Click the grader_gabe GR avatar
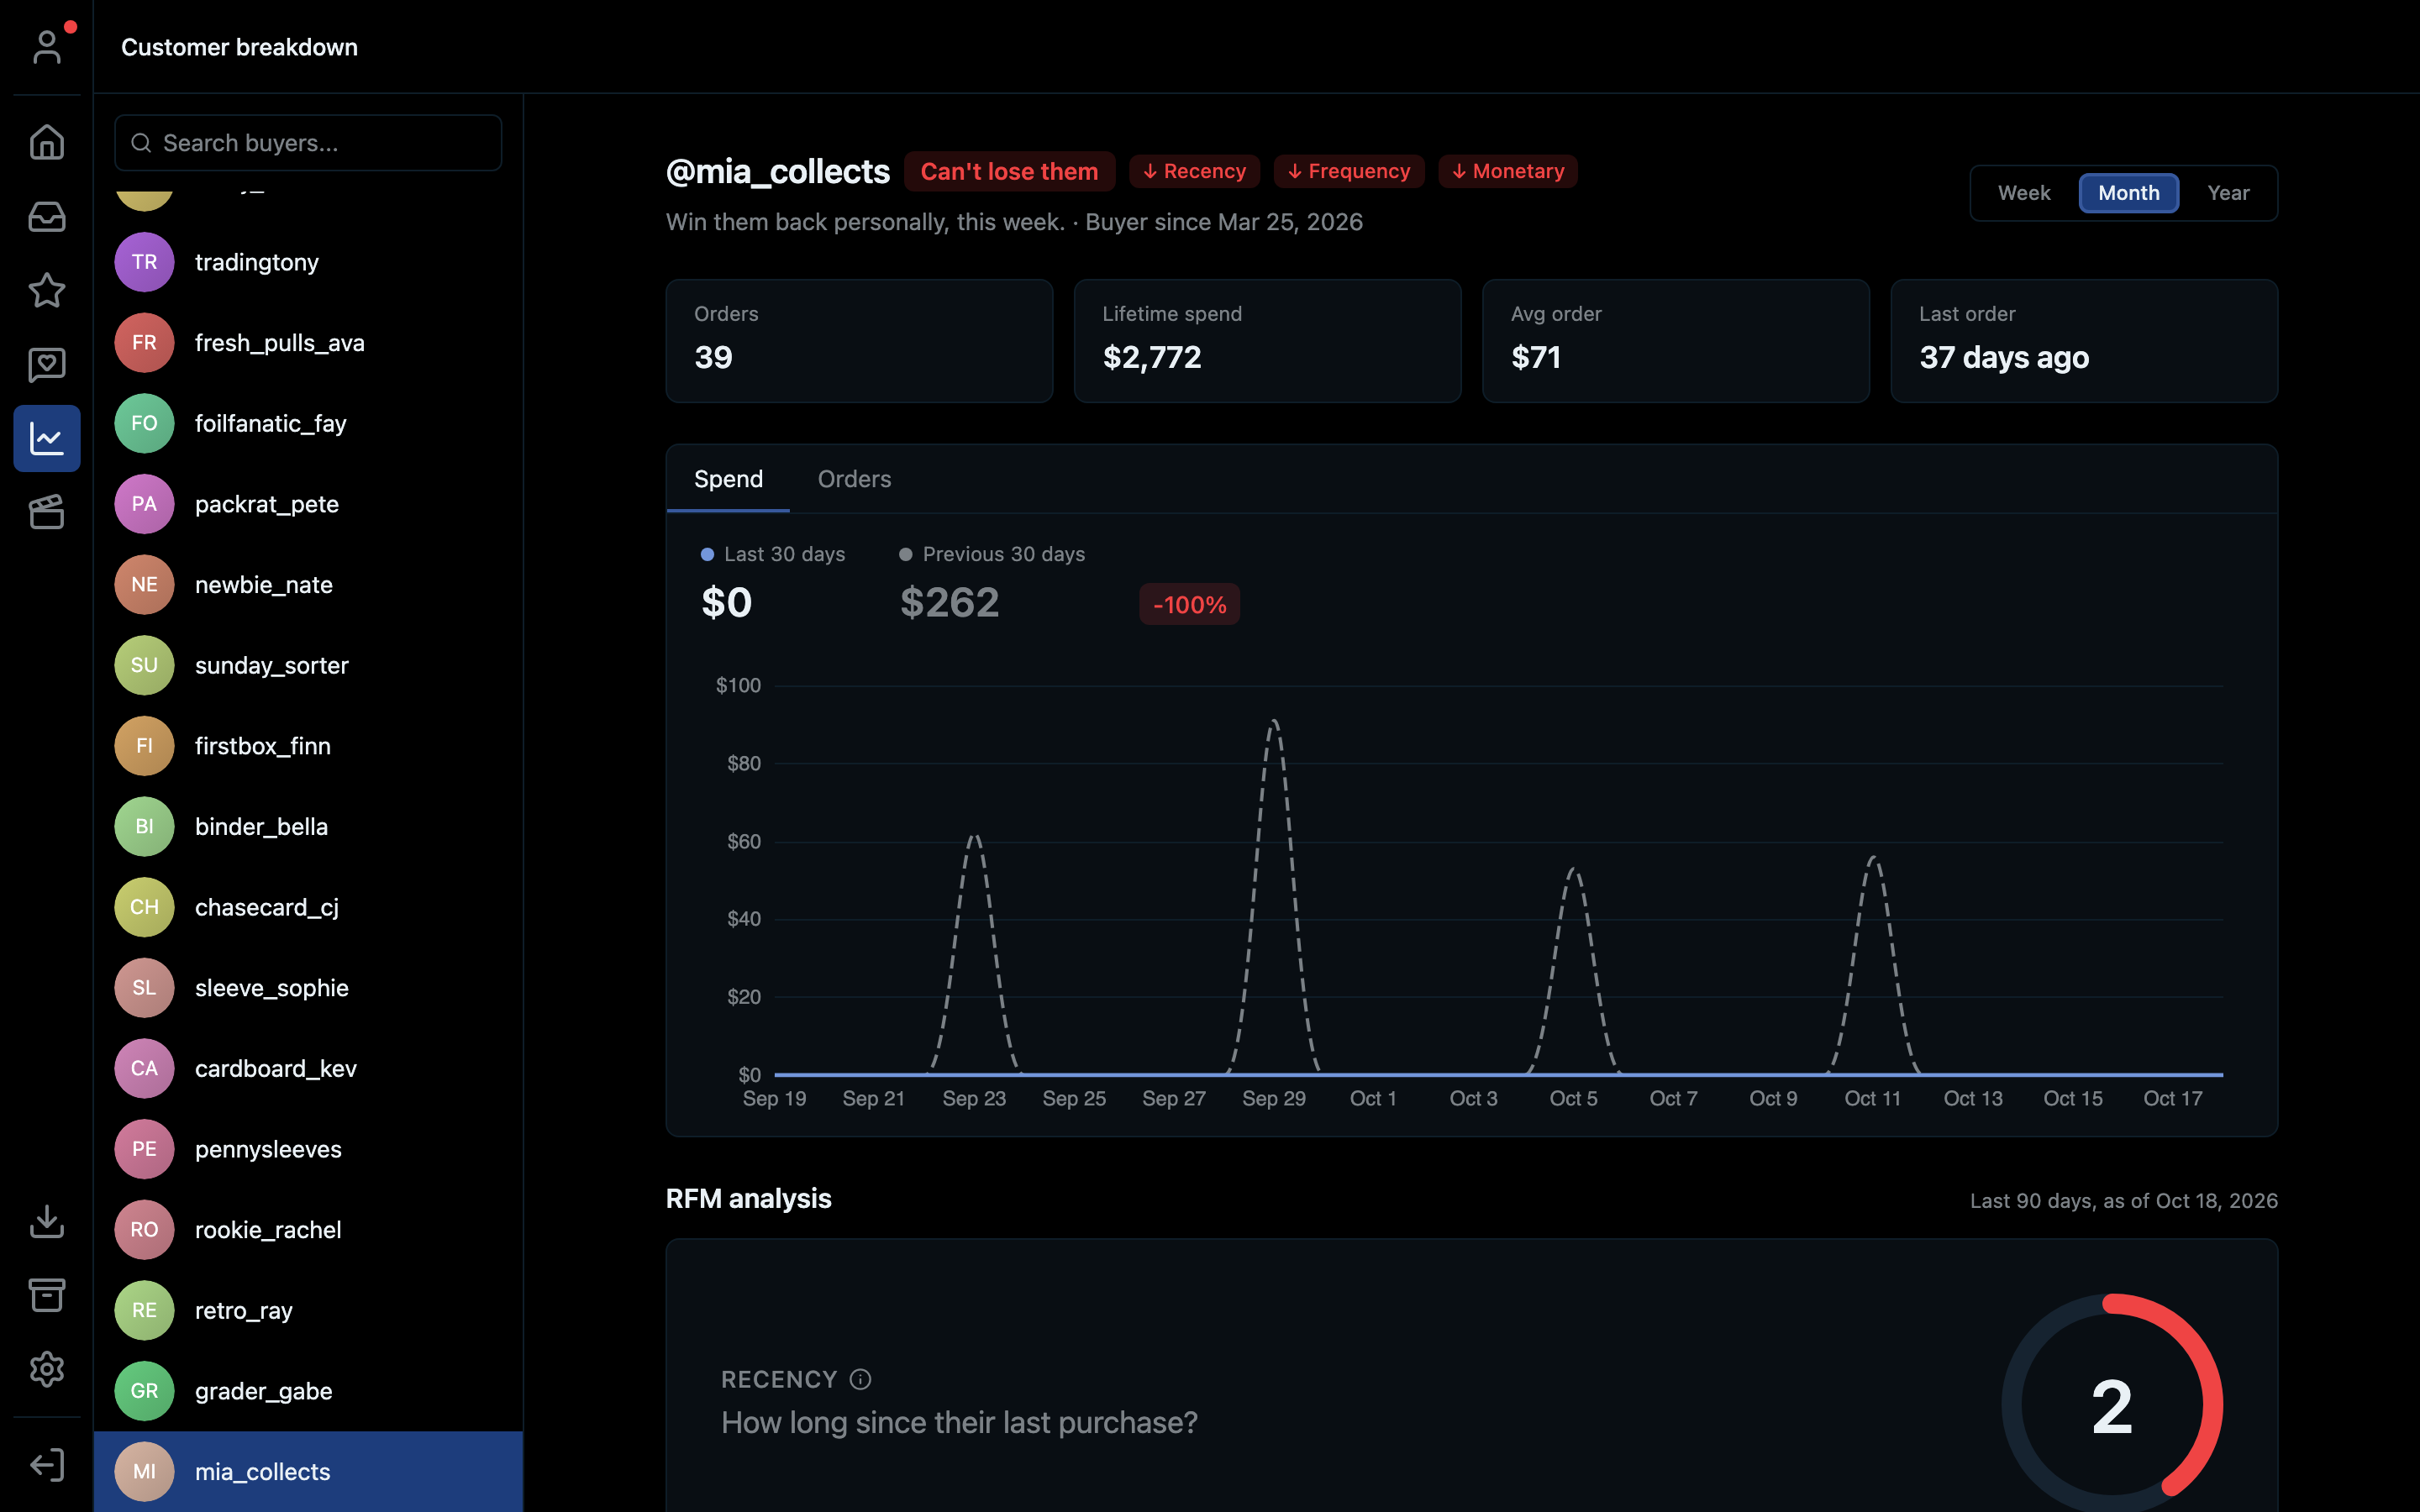This screenshot has height=1512, width=2420. click(144, 1391)
